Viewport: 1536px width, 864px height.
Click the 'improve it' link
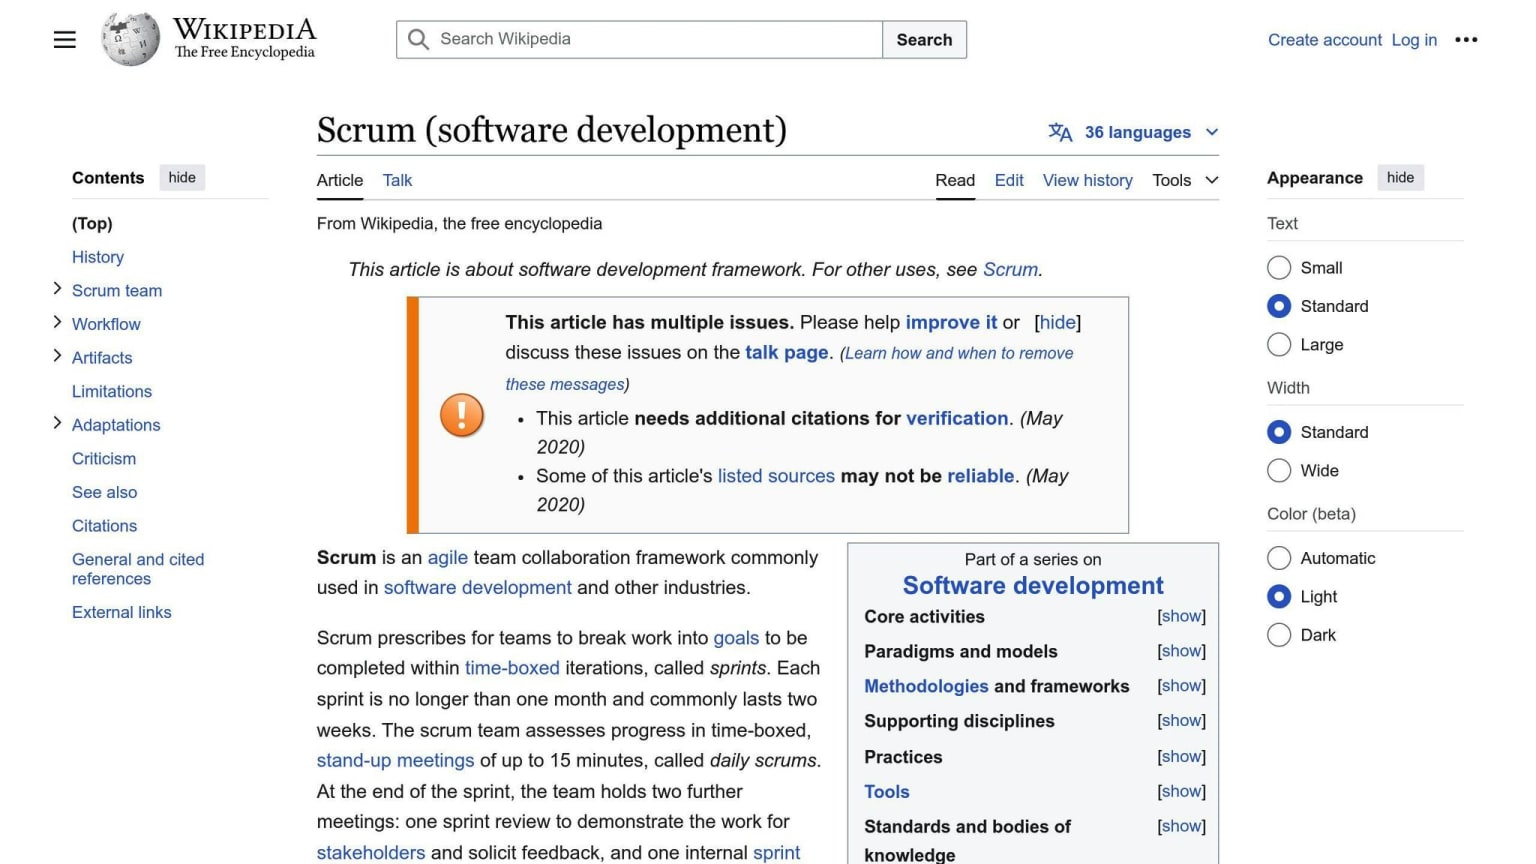pyautogui.click(x=951, y=322)
